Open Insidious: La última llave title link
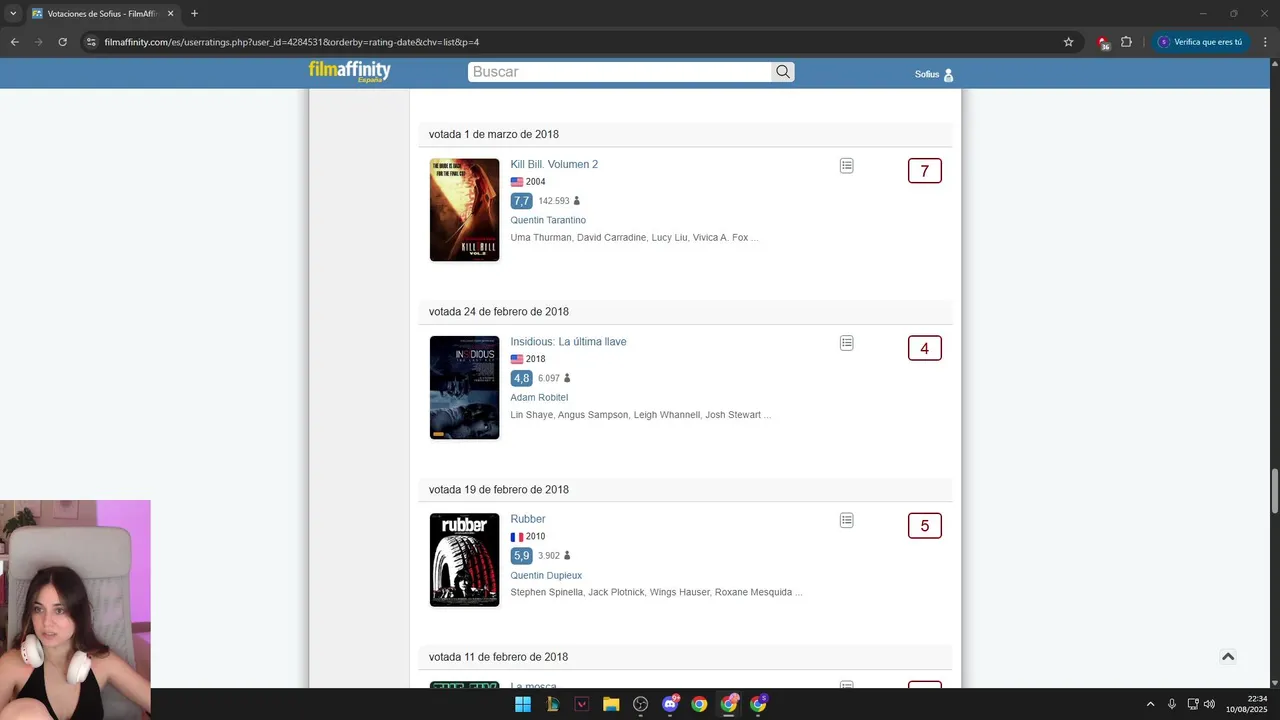Viewport: 1280px width, 720px height. (x=568, y=342)
